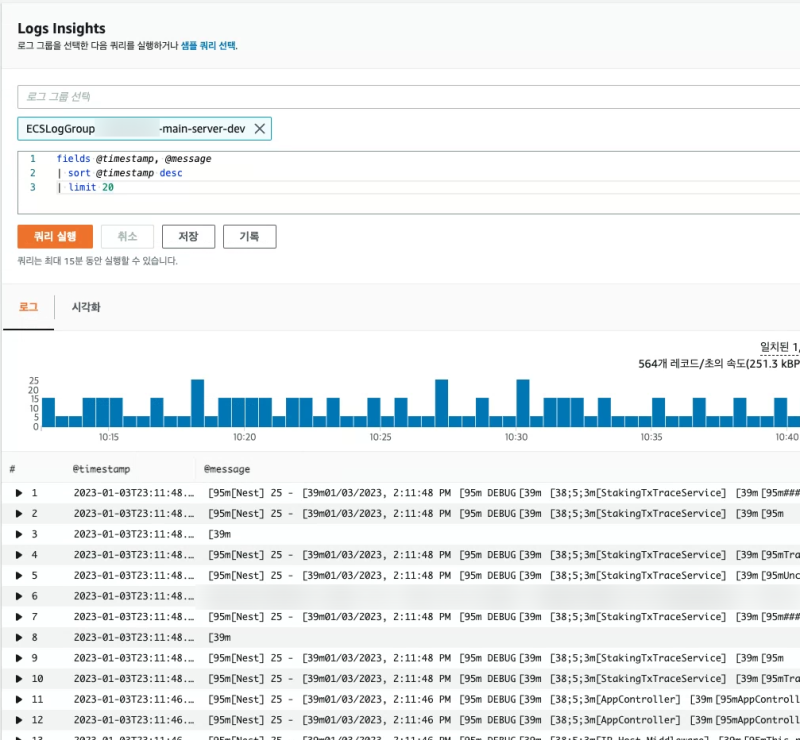
Task: Expand log row 11 AppController entry
Action: (x=19, y=699)
